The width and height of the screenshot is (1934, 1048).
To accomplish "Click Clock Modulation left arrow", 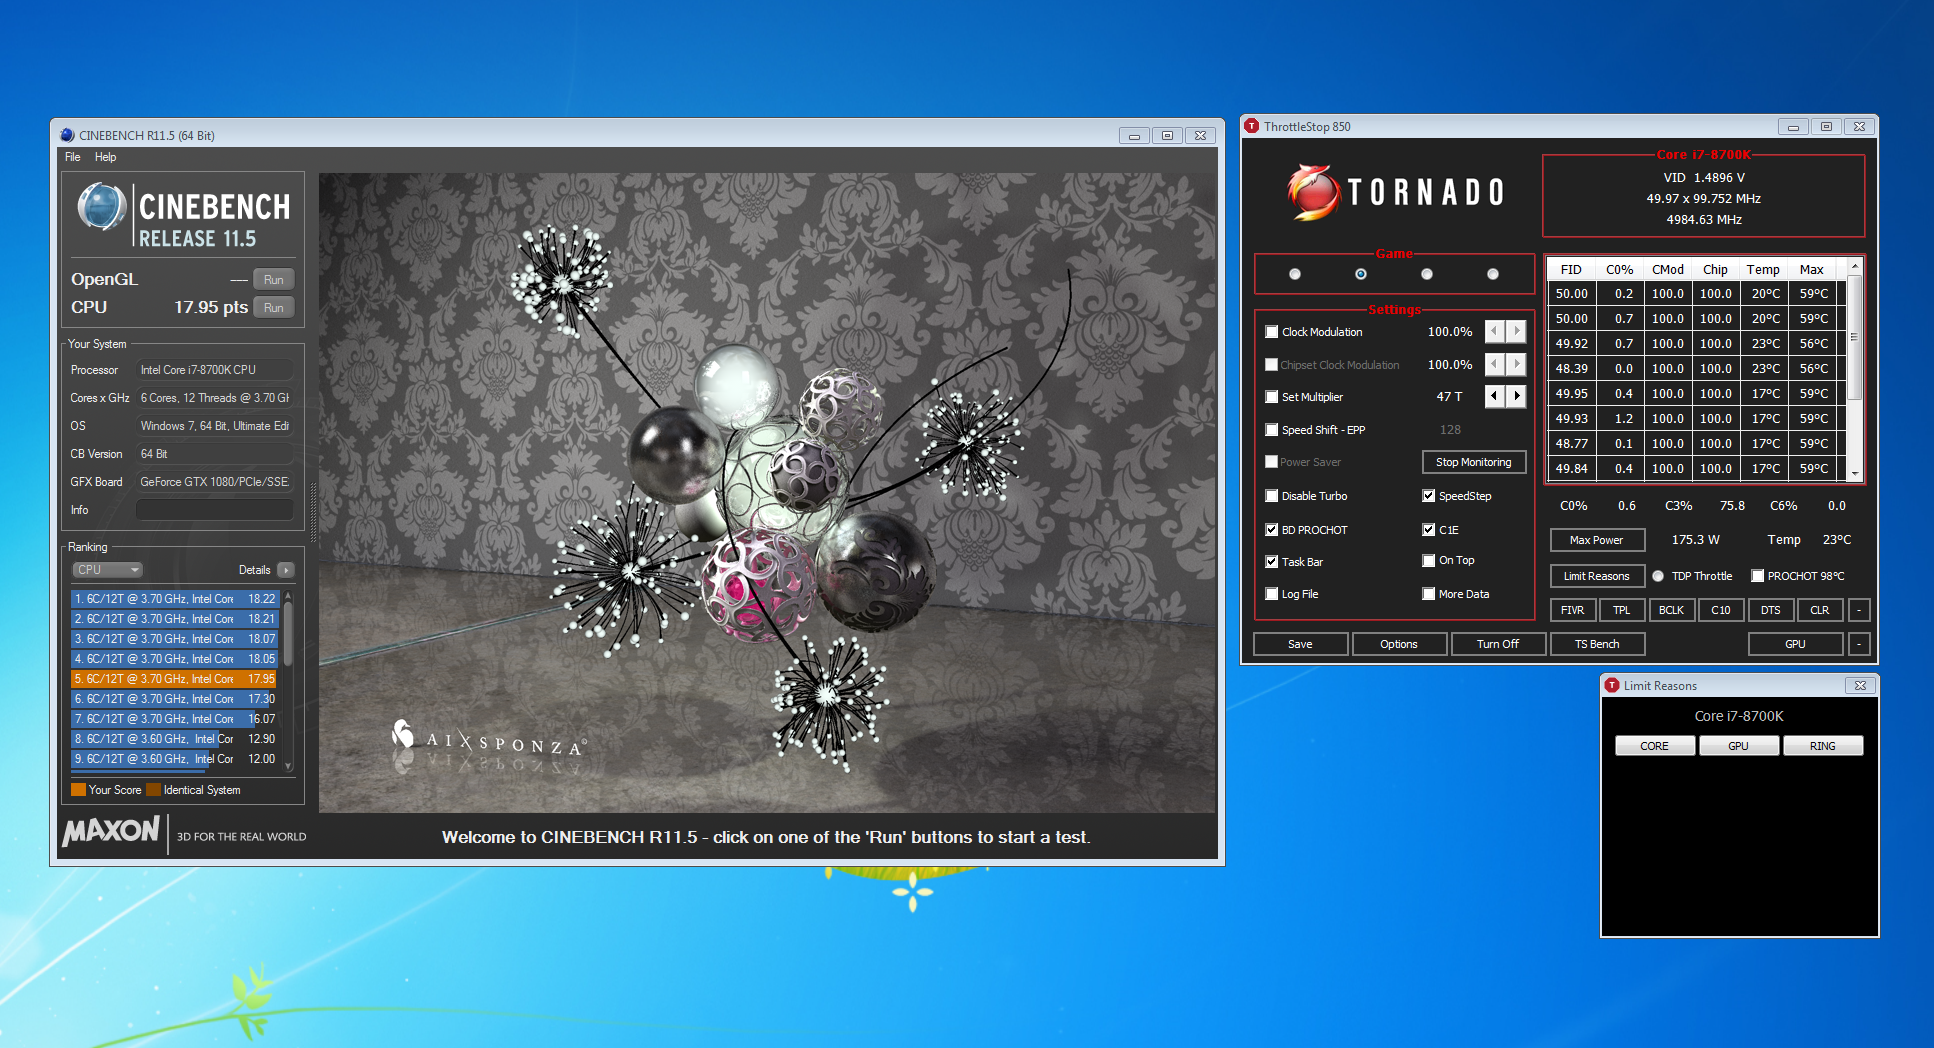I will click(x=1494, y=331).
